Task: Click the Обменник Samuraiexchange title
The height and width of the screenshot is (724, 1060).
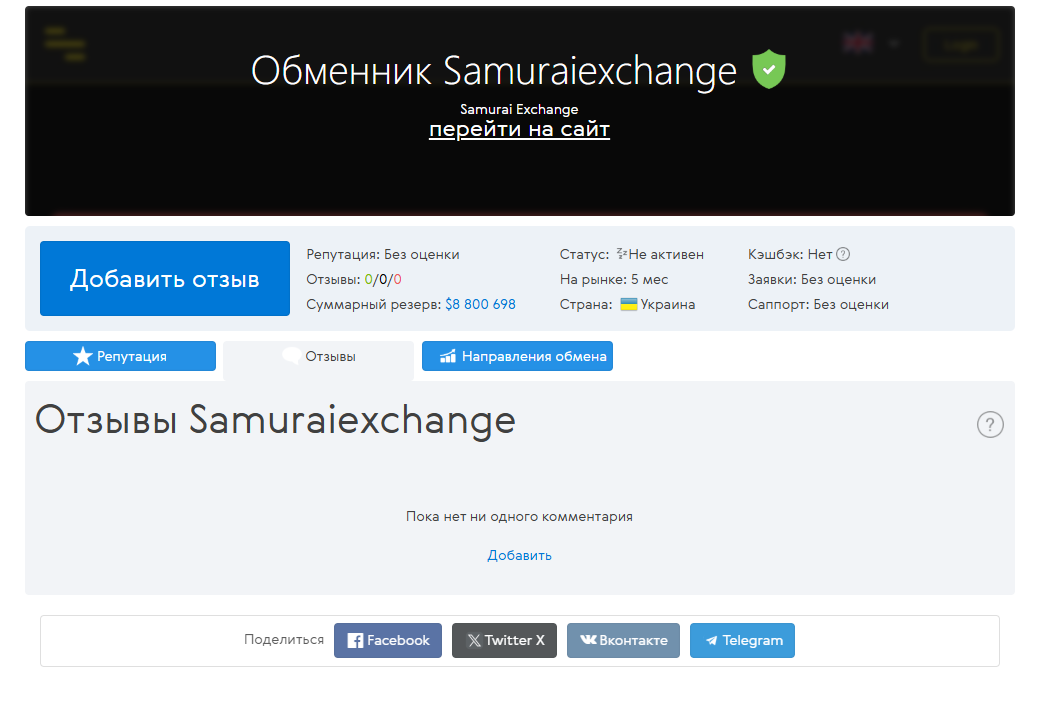Action: tap(493, 70)
